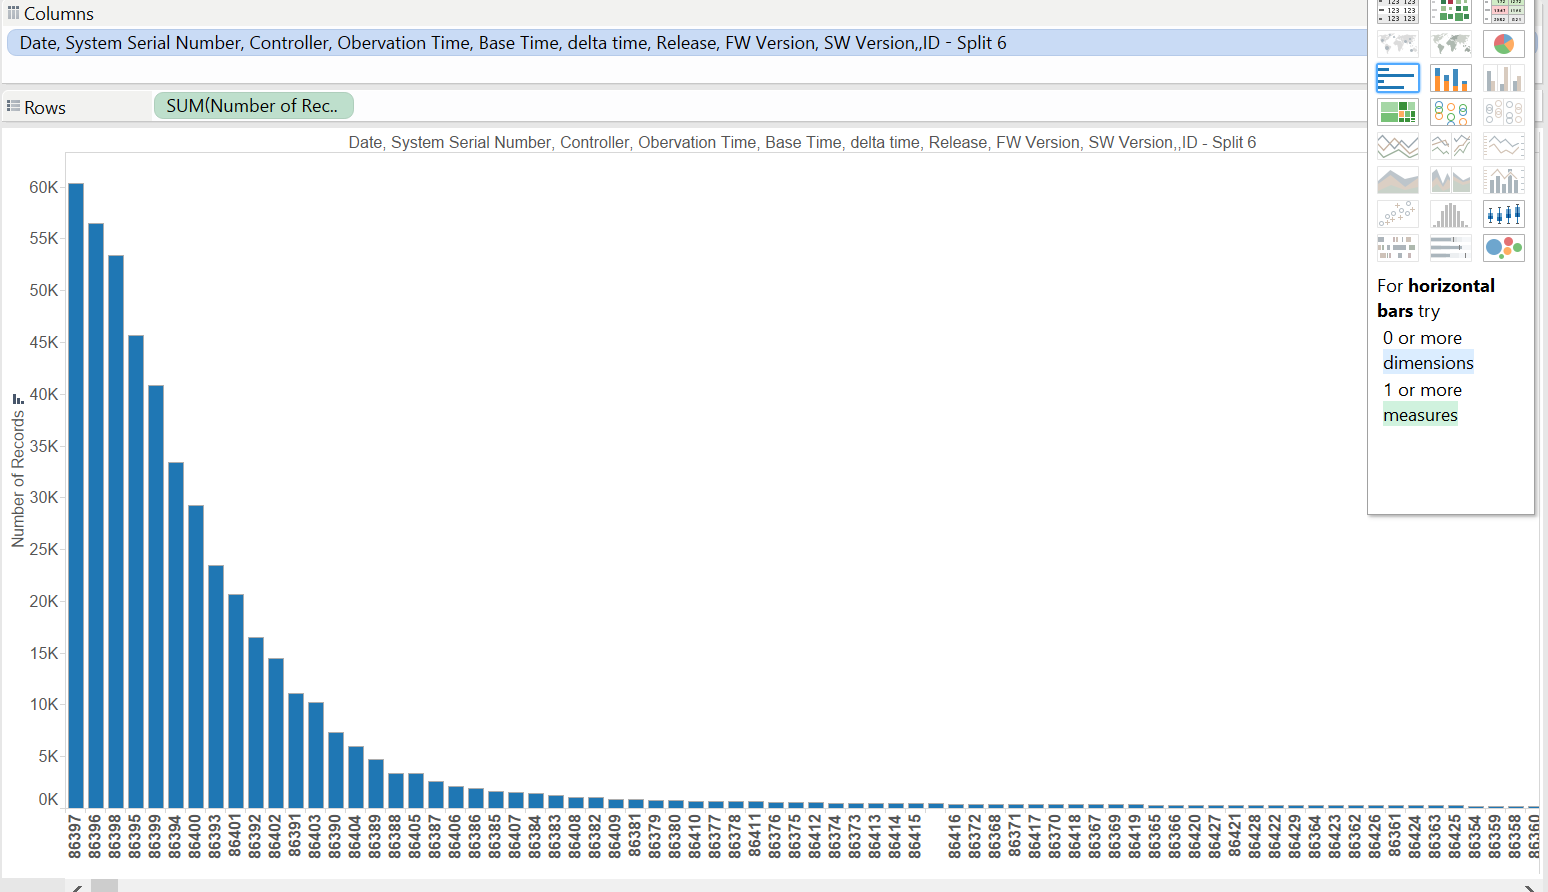This screenshot has width=1548, height=892.
Task: Select the treemap chart type
Action: pos(1397,112)
